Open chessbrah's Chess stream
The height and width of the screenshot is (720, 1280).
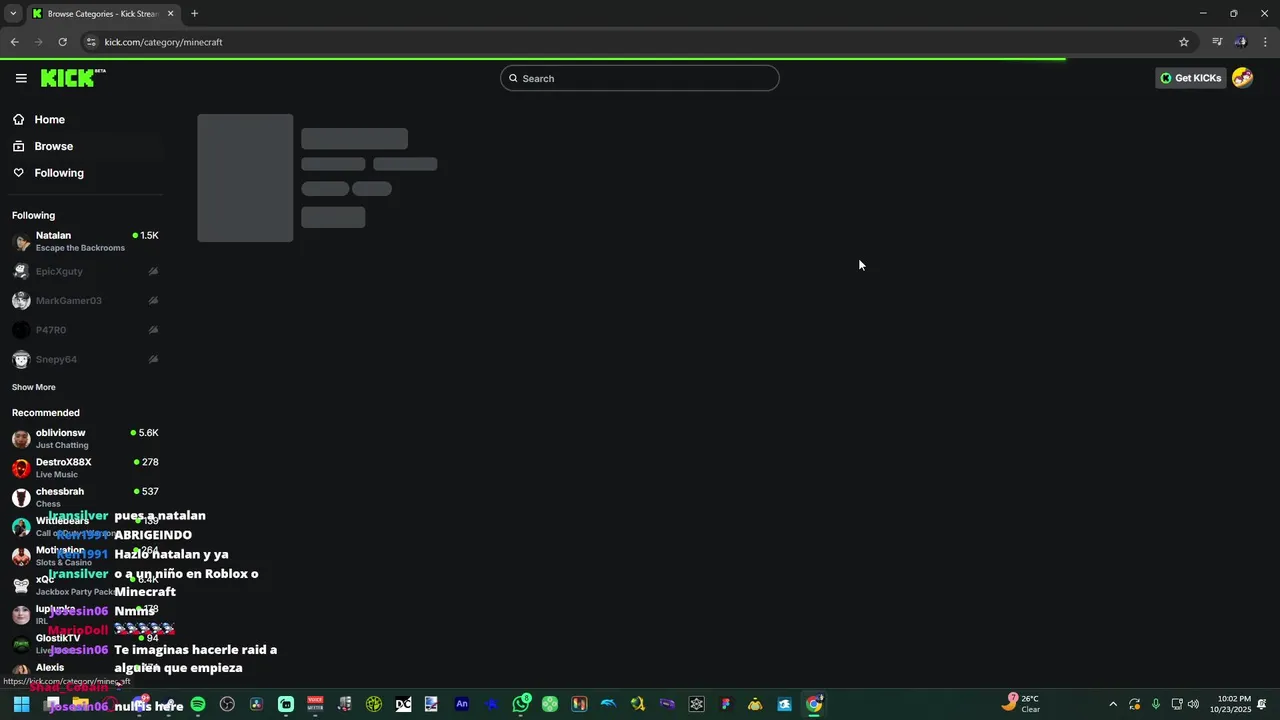[x=84, y=497]
